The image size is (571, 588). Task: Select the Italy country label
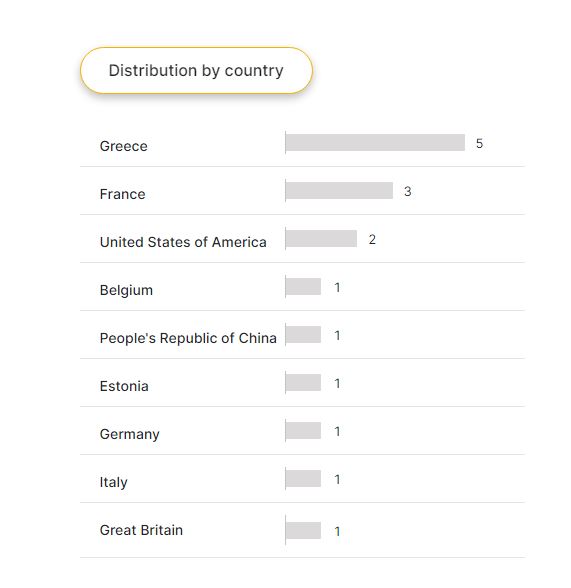tap(114, 482)
